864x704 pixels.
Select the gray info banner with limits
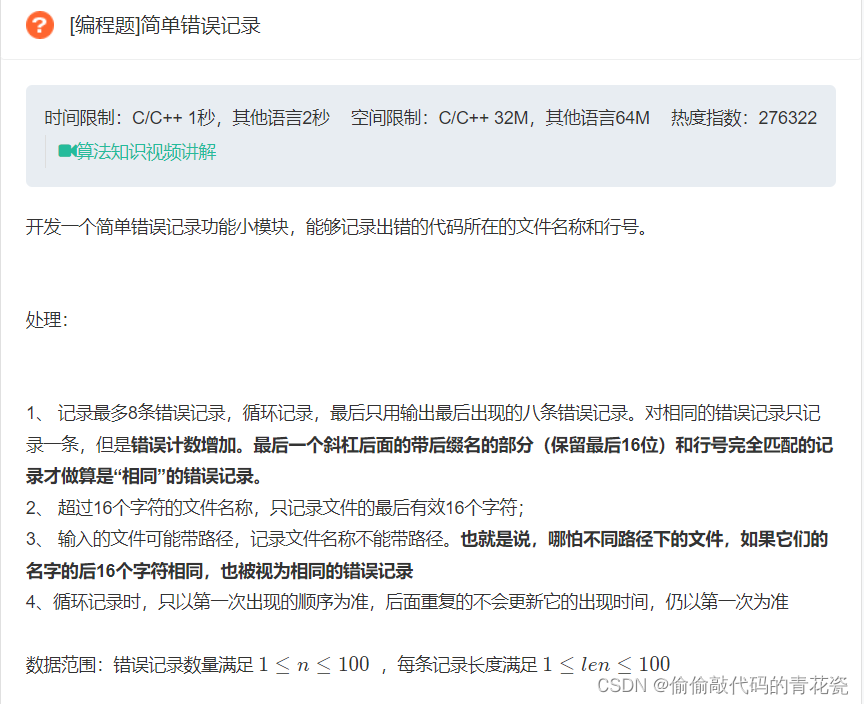coord(432,135)
